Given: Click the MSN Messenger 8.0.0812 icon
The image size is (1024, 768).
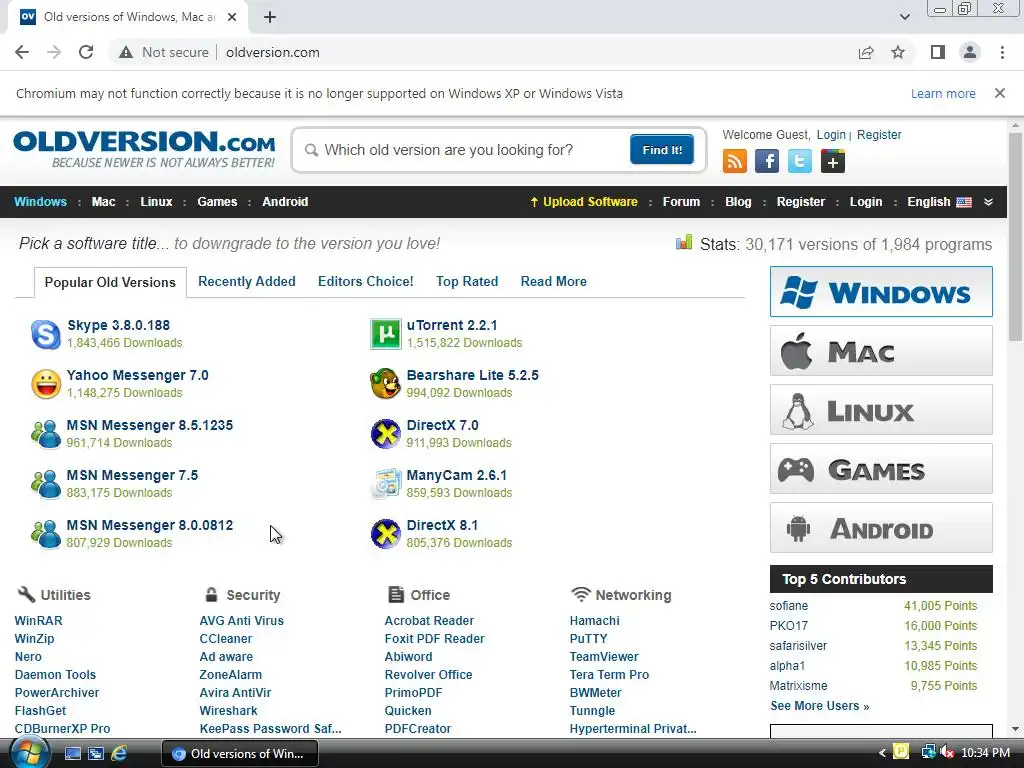Looking at the screenshot, I should click(46, 534).
